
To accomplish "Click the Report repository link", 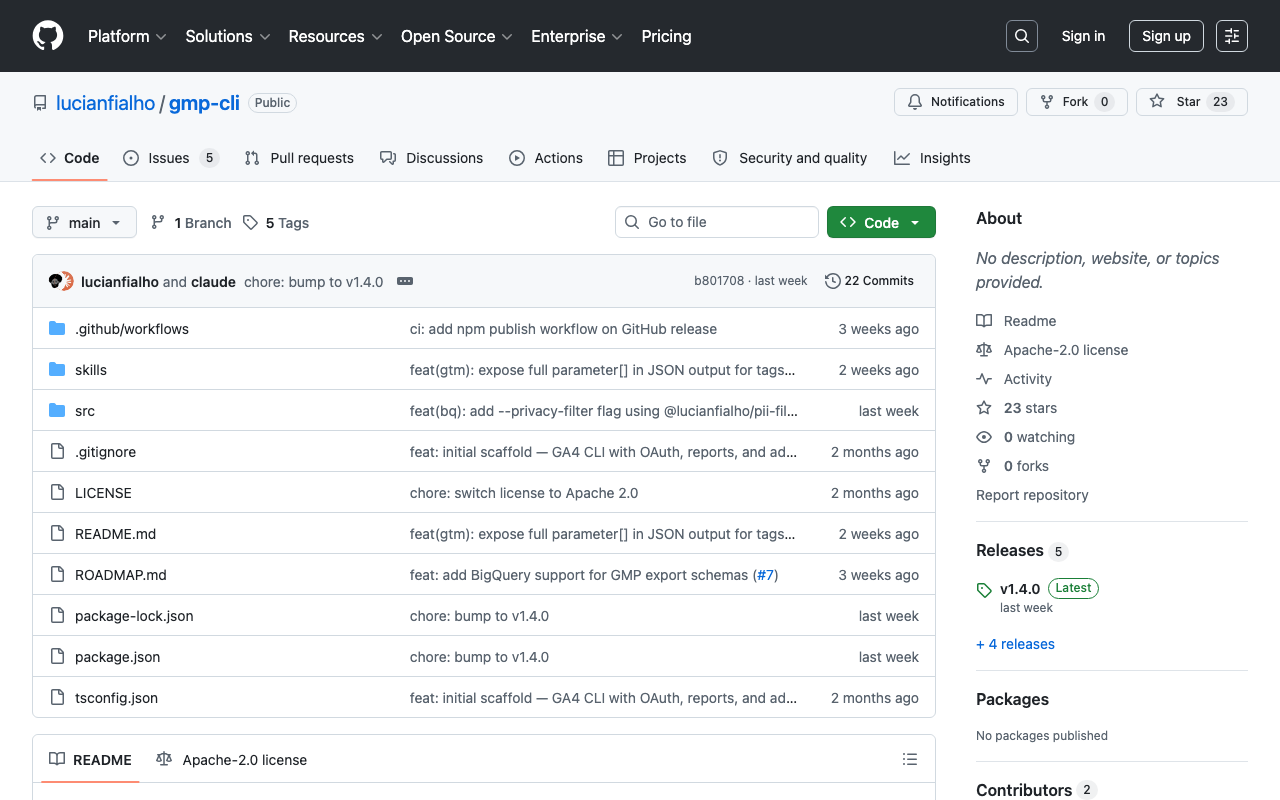I will pos(1032,495).
